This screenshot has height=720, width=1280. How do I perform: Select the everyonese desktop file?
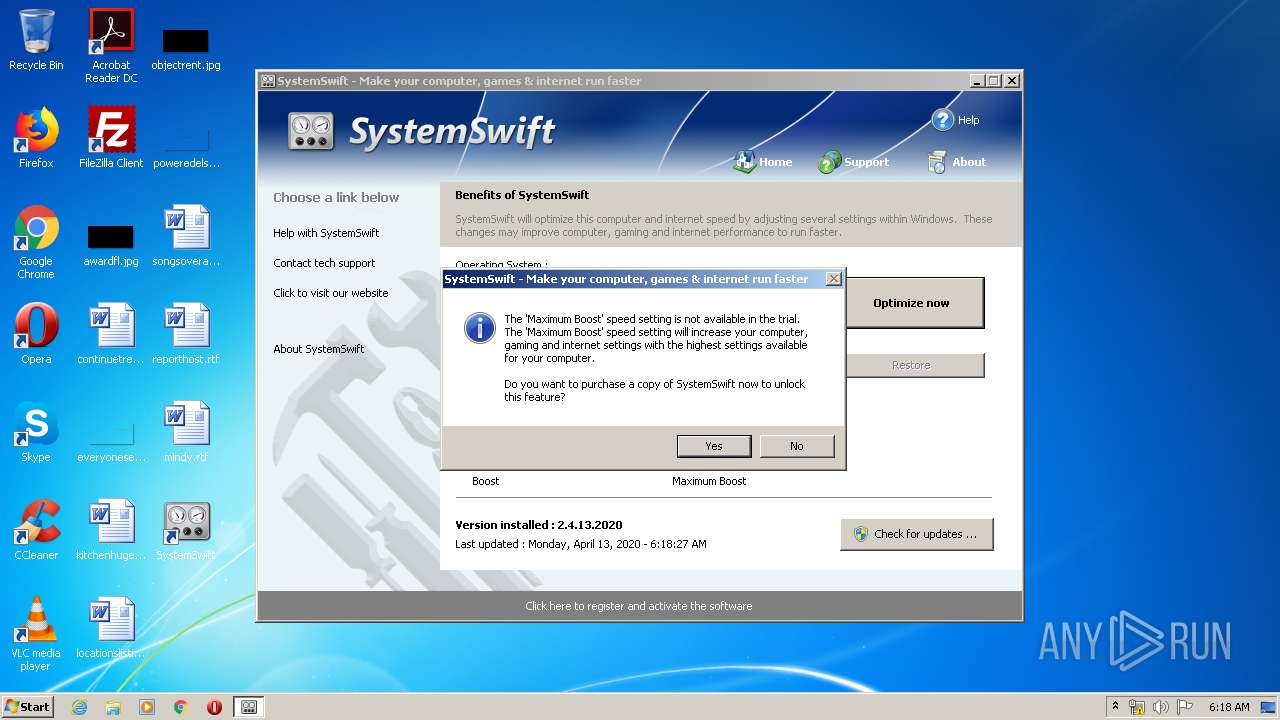(111, 440)
